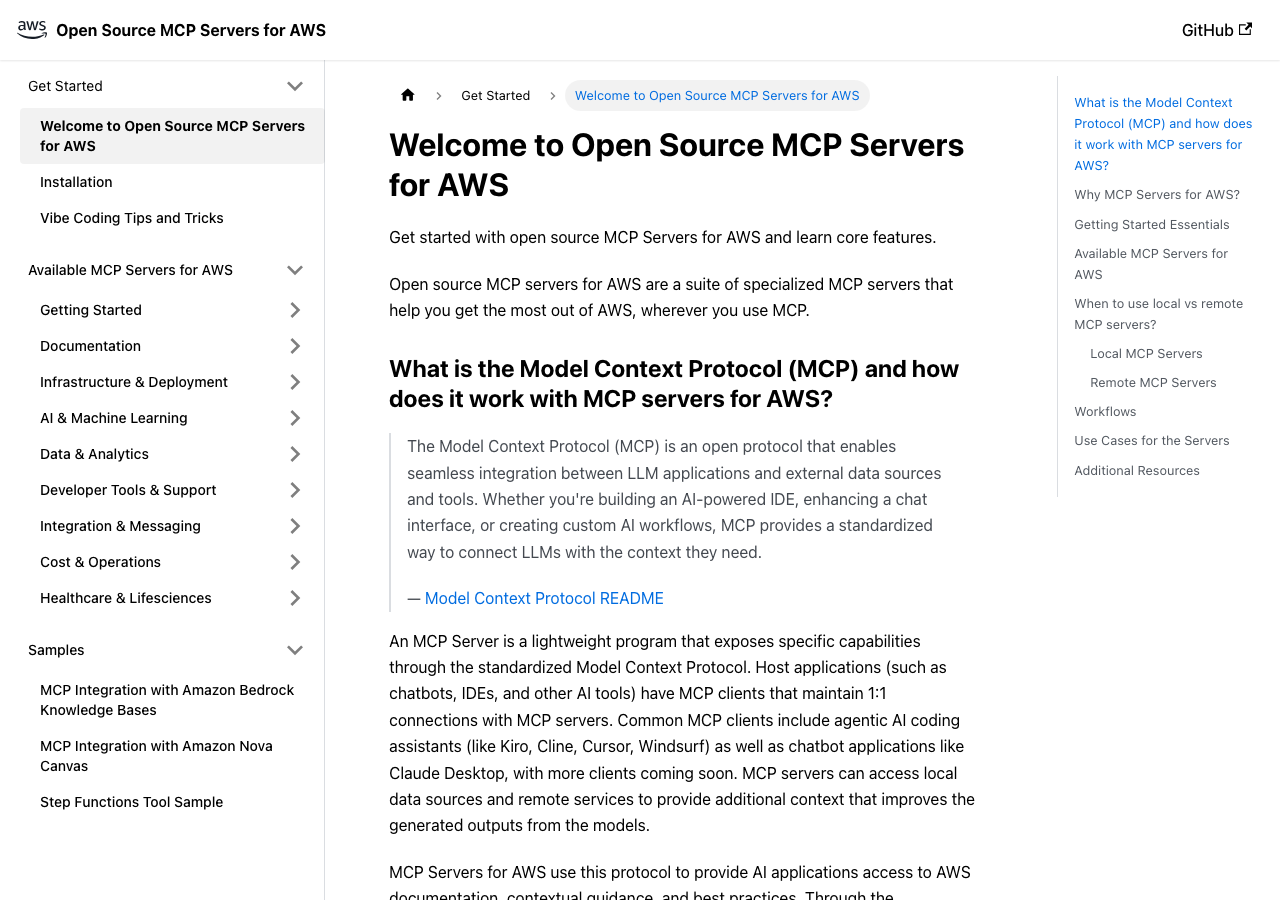Screen dimensions: 1280x900
Task: Collapse the Samples sidebar section
Action: [295, 650]
